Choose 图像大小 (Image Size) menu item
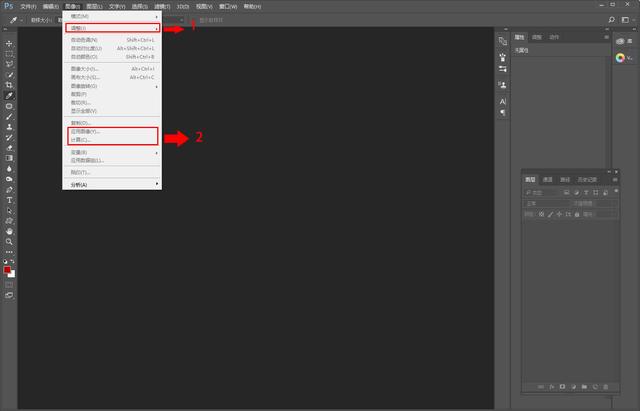This screenshot has width=640, height=411. pyautogui.click(x=112, y=69)
